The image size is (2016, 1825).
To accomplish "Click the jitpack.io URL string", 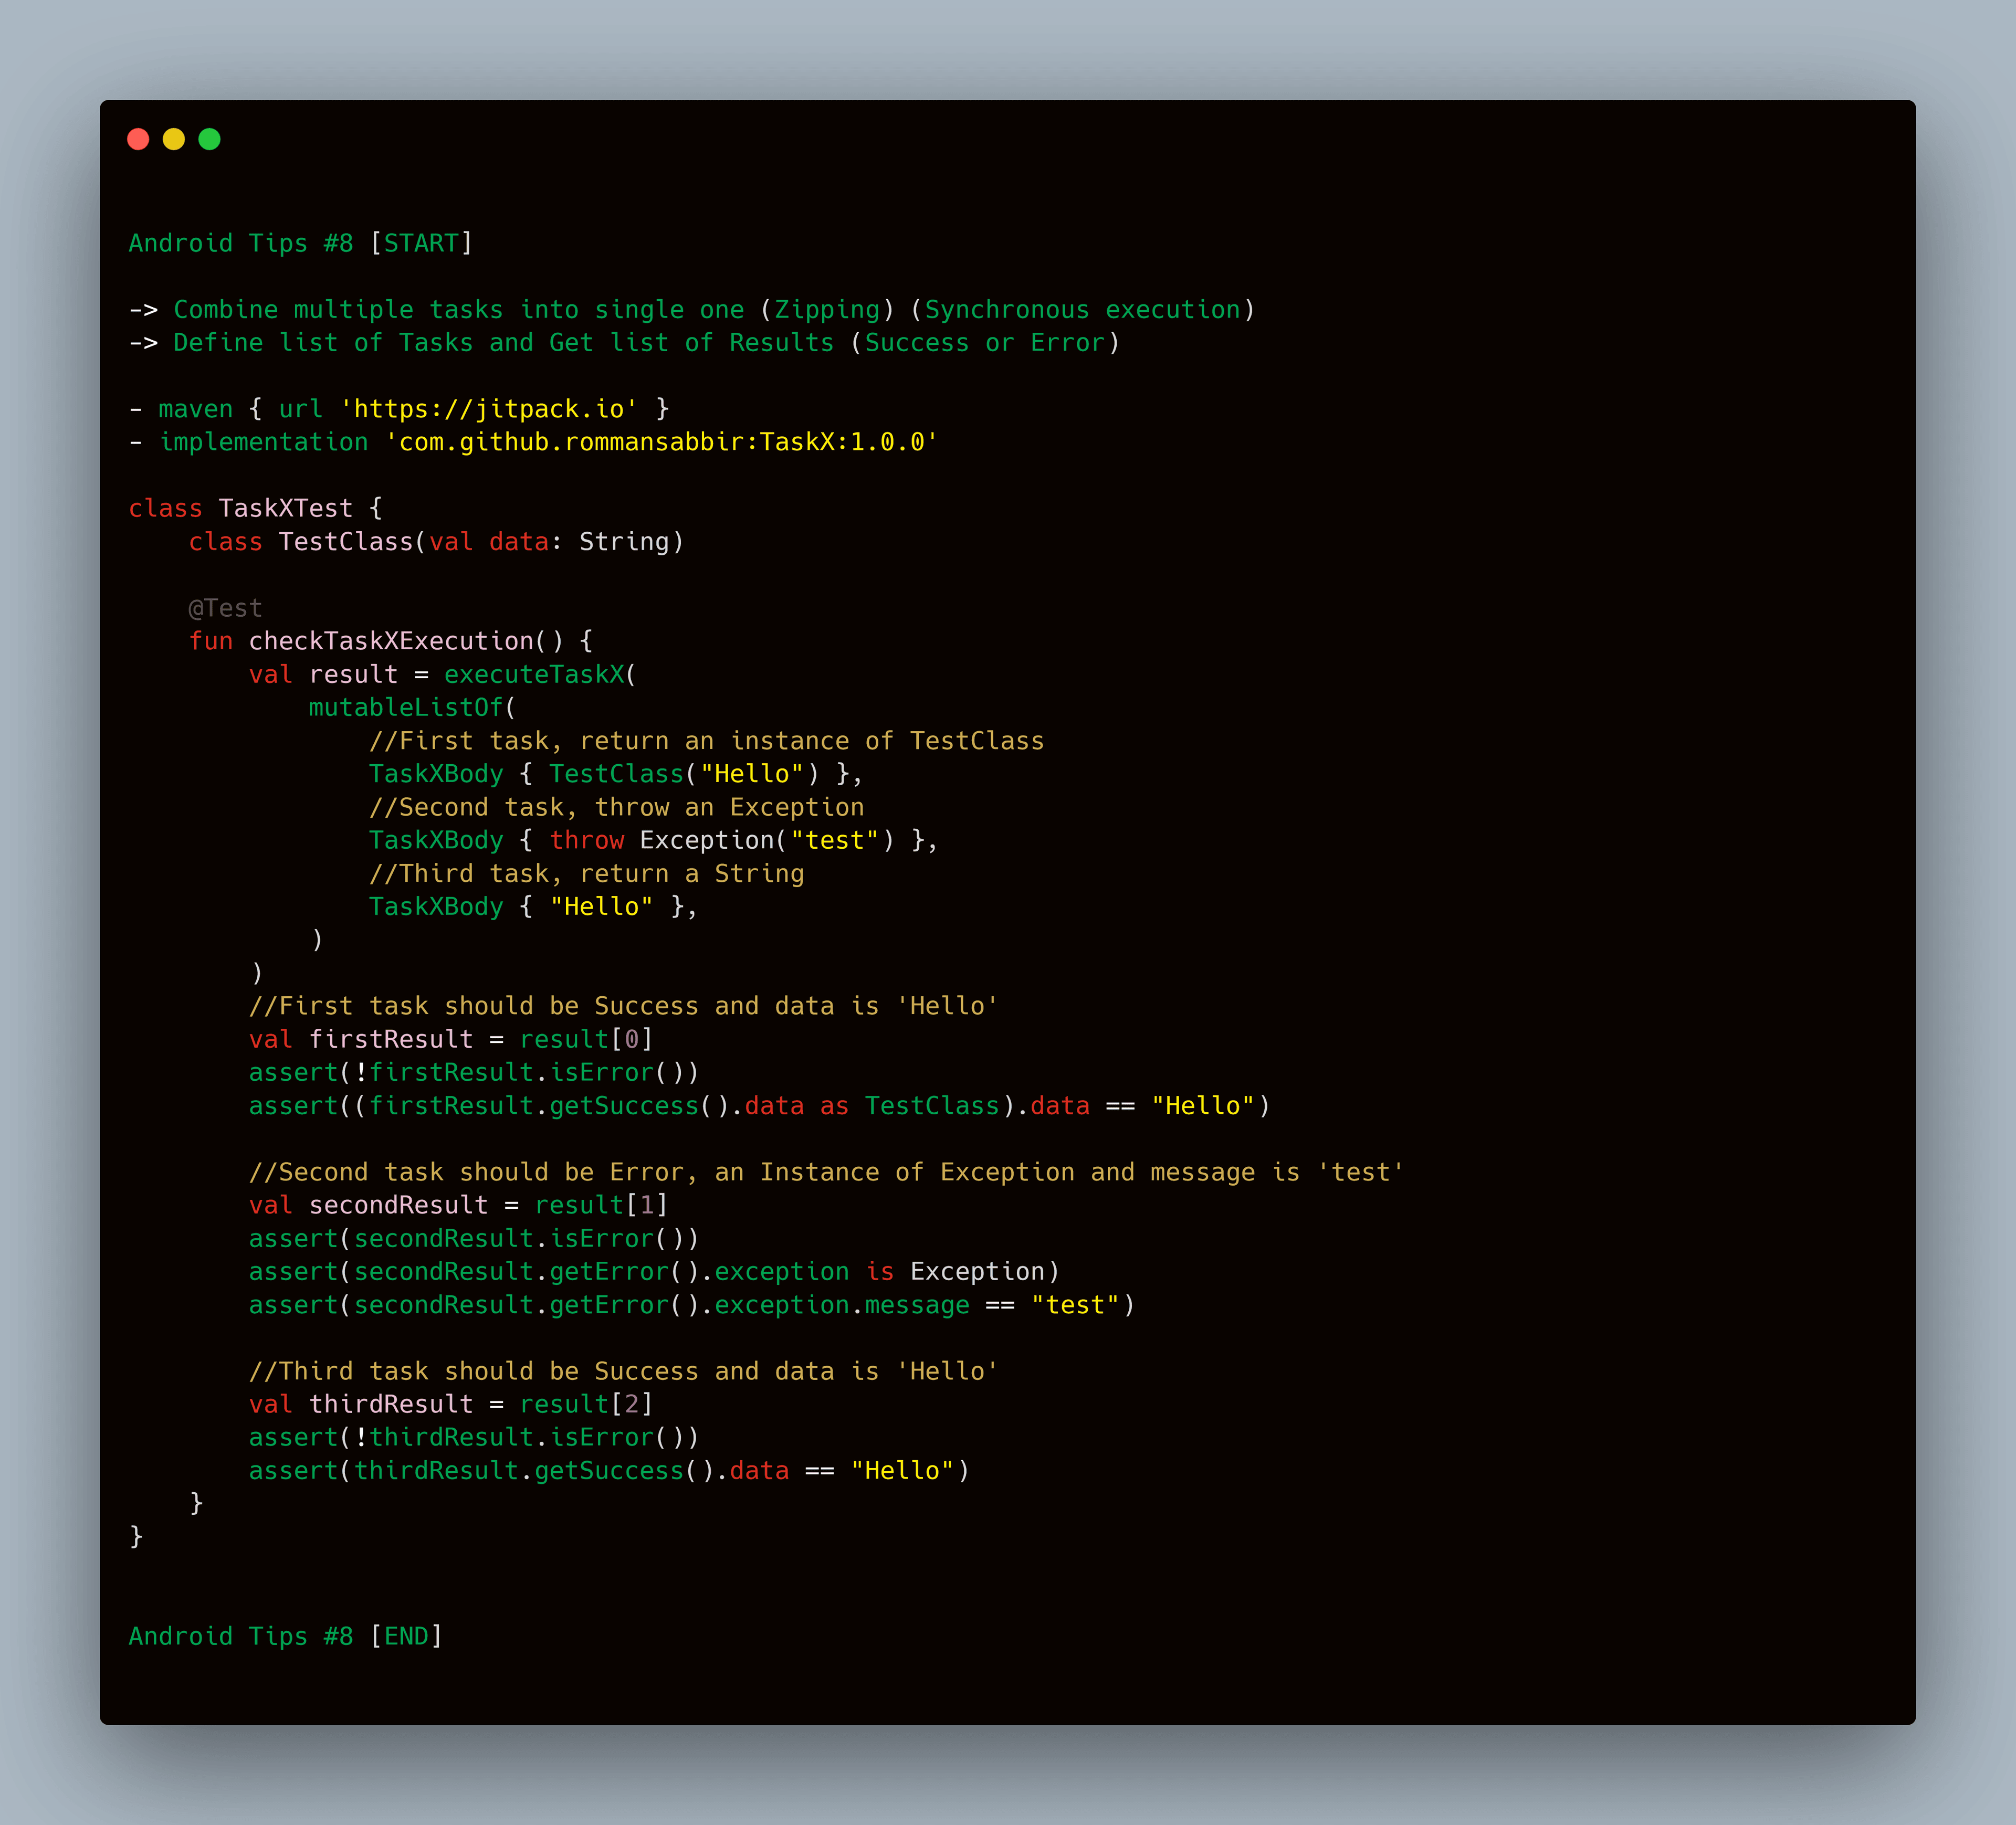I will [x=489, y=409].
